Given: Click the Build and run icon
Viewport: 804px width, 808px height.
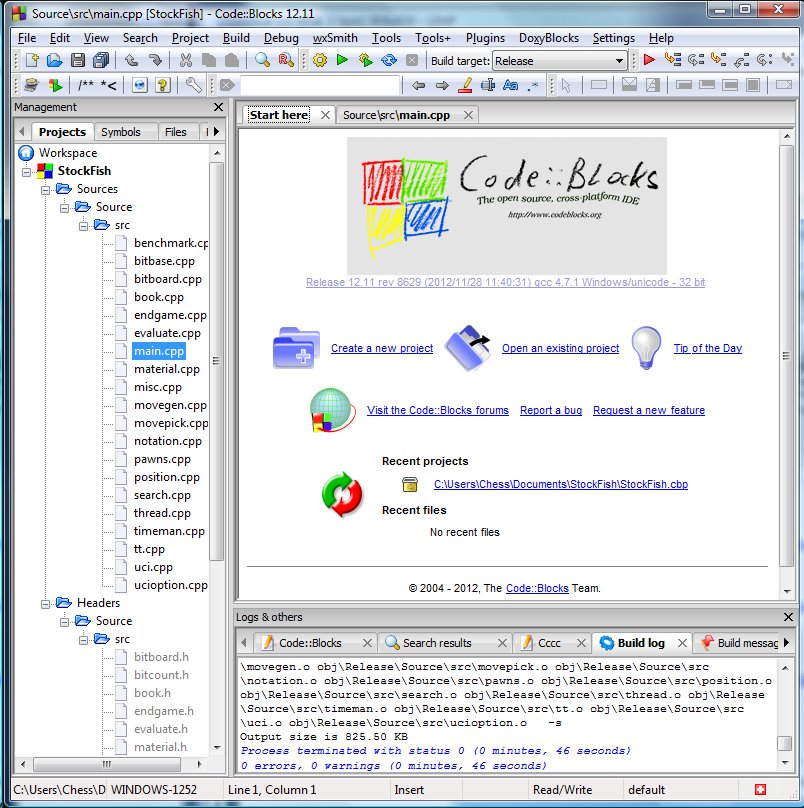Looking at the screenshot, I should point(366,60).
